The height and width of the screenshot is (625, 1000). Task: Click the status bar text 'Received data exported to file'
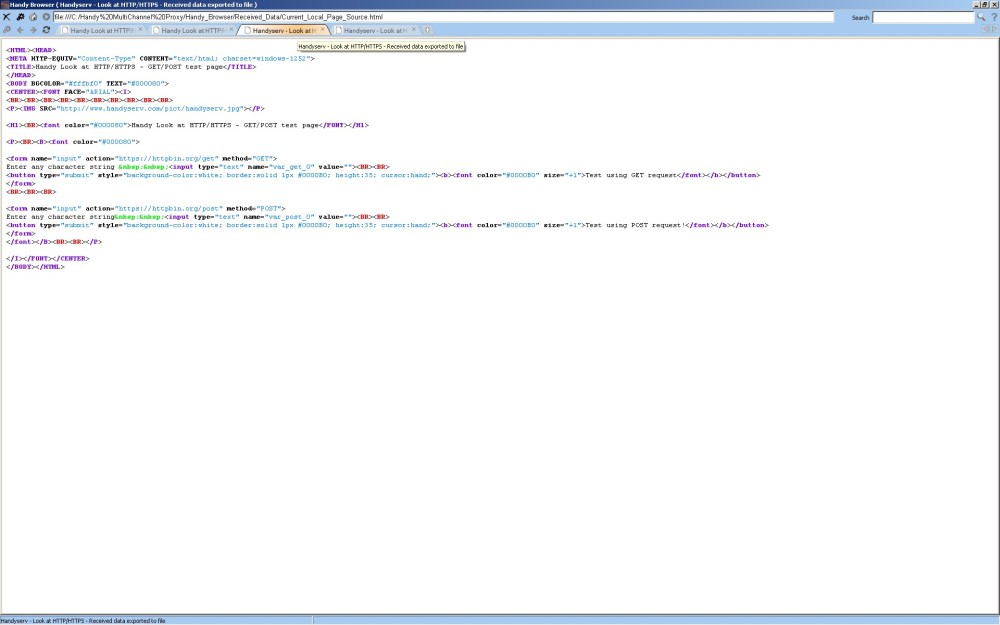coord(127,621)
